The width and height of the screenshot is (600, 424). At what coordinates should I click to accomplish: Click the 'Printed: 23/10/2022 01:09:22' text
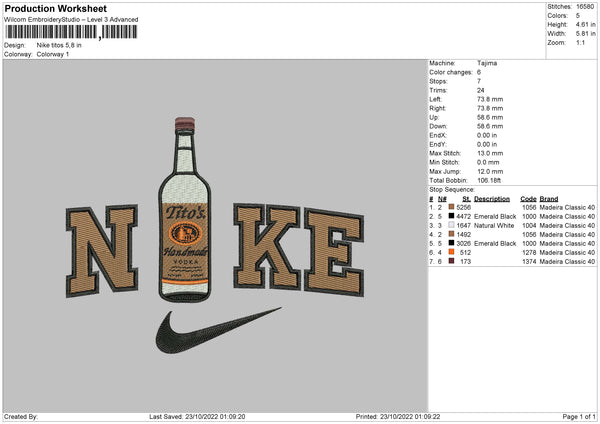[398, 417]
